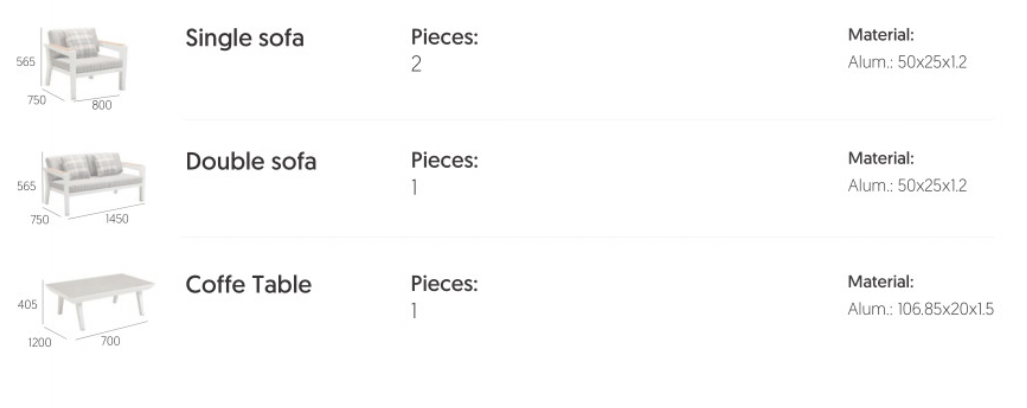Click the Alum.: 106.85x20x1.5 material value
The width and height of the screenshot is (1027, 408).
click(920, 310)
